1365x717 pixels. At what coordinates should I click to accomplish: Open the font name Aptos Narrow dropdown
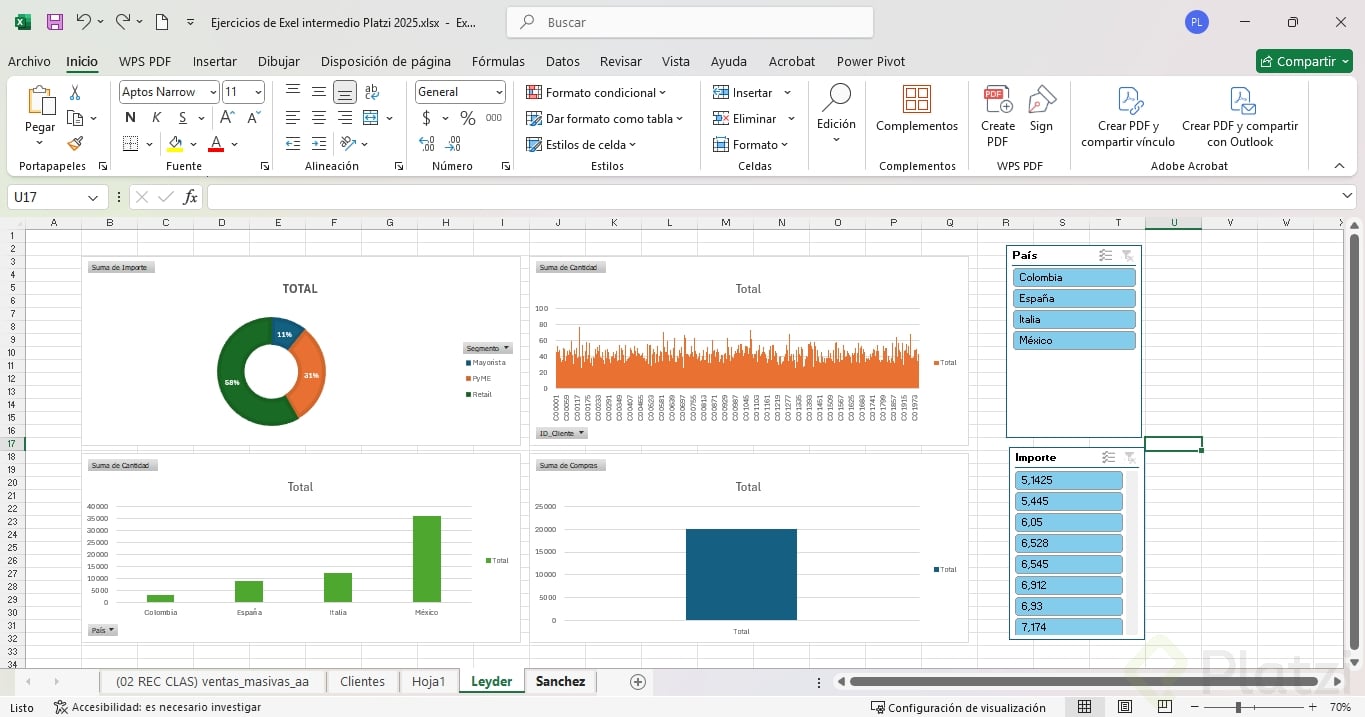pos(213,92)
